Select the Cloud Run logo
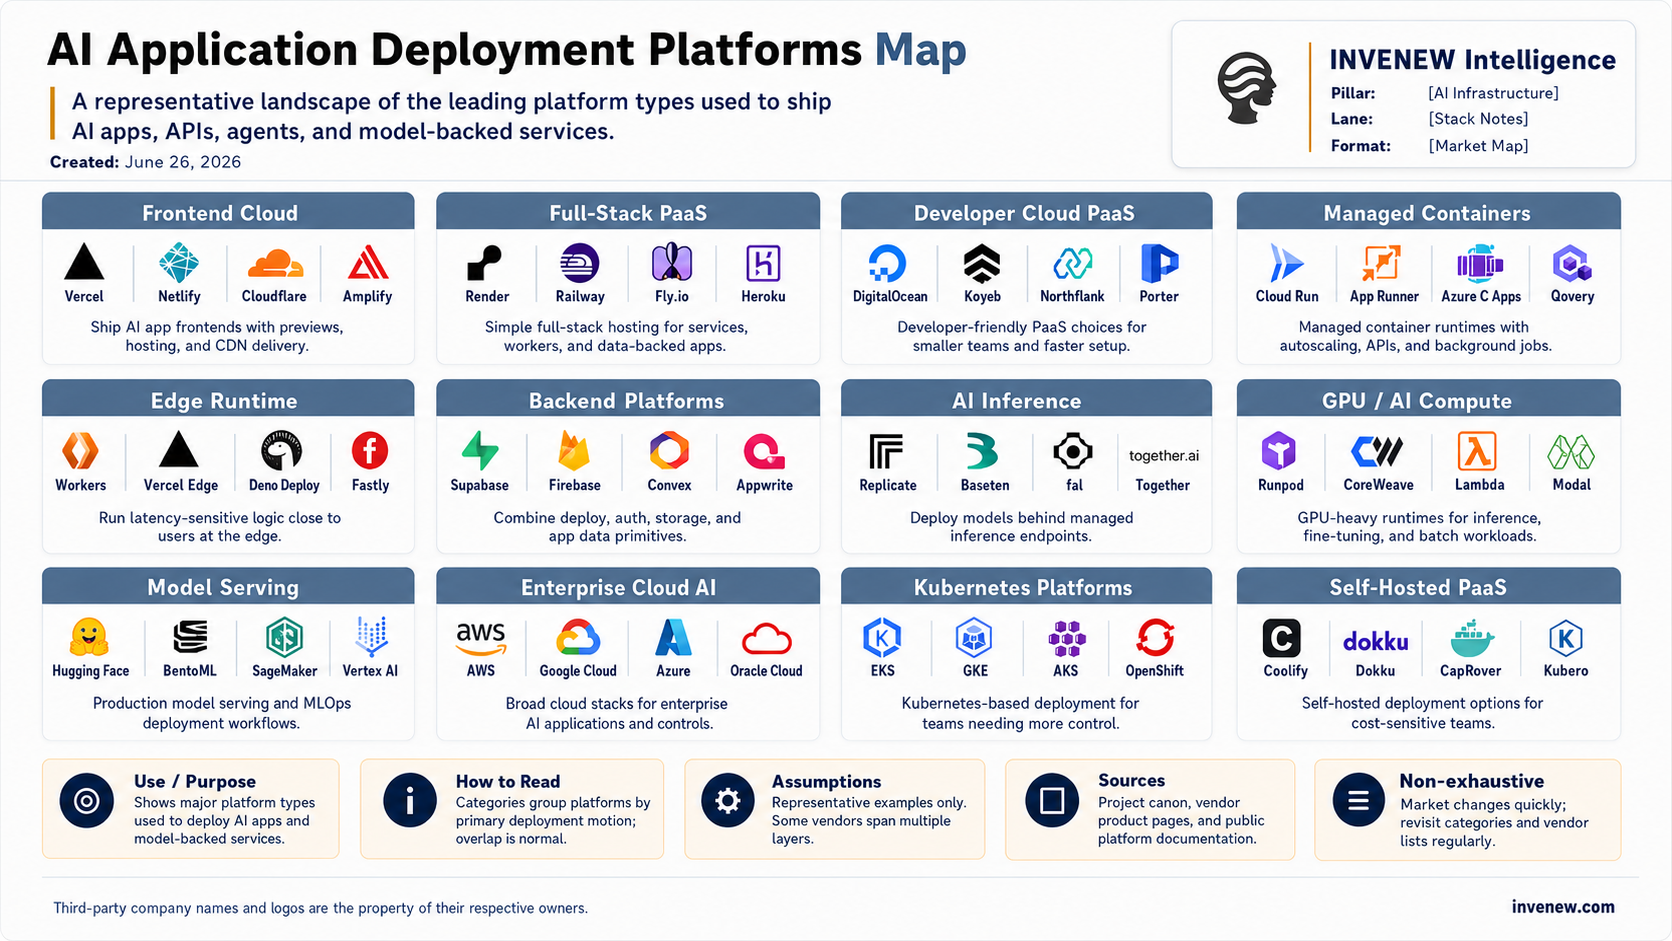Image resolution: width=1672 pixels, height=941 pixels. (x=1286, y=264)
